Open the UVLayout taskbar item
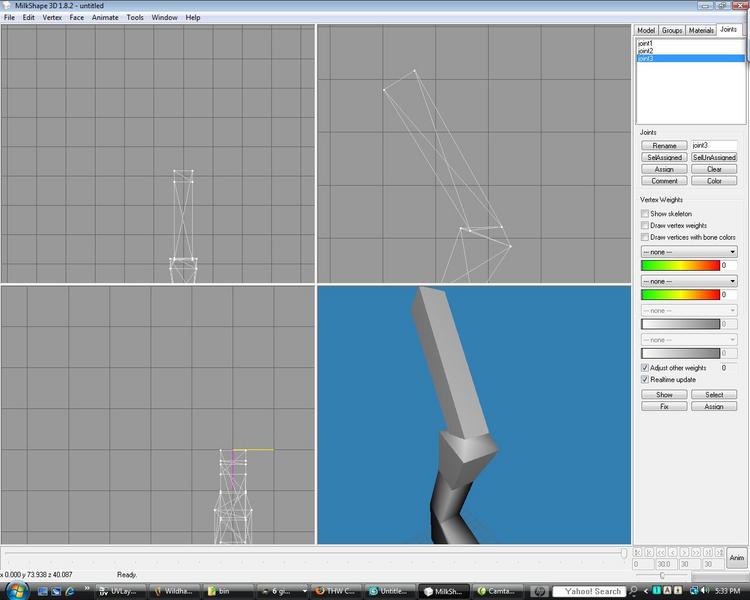The height and width of the screenshot is (600, 750). (x=120, y=591)
